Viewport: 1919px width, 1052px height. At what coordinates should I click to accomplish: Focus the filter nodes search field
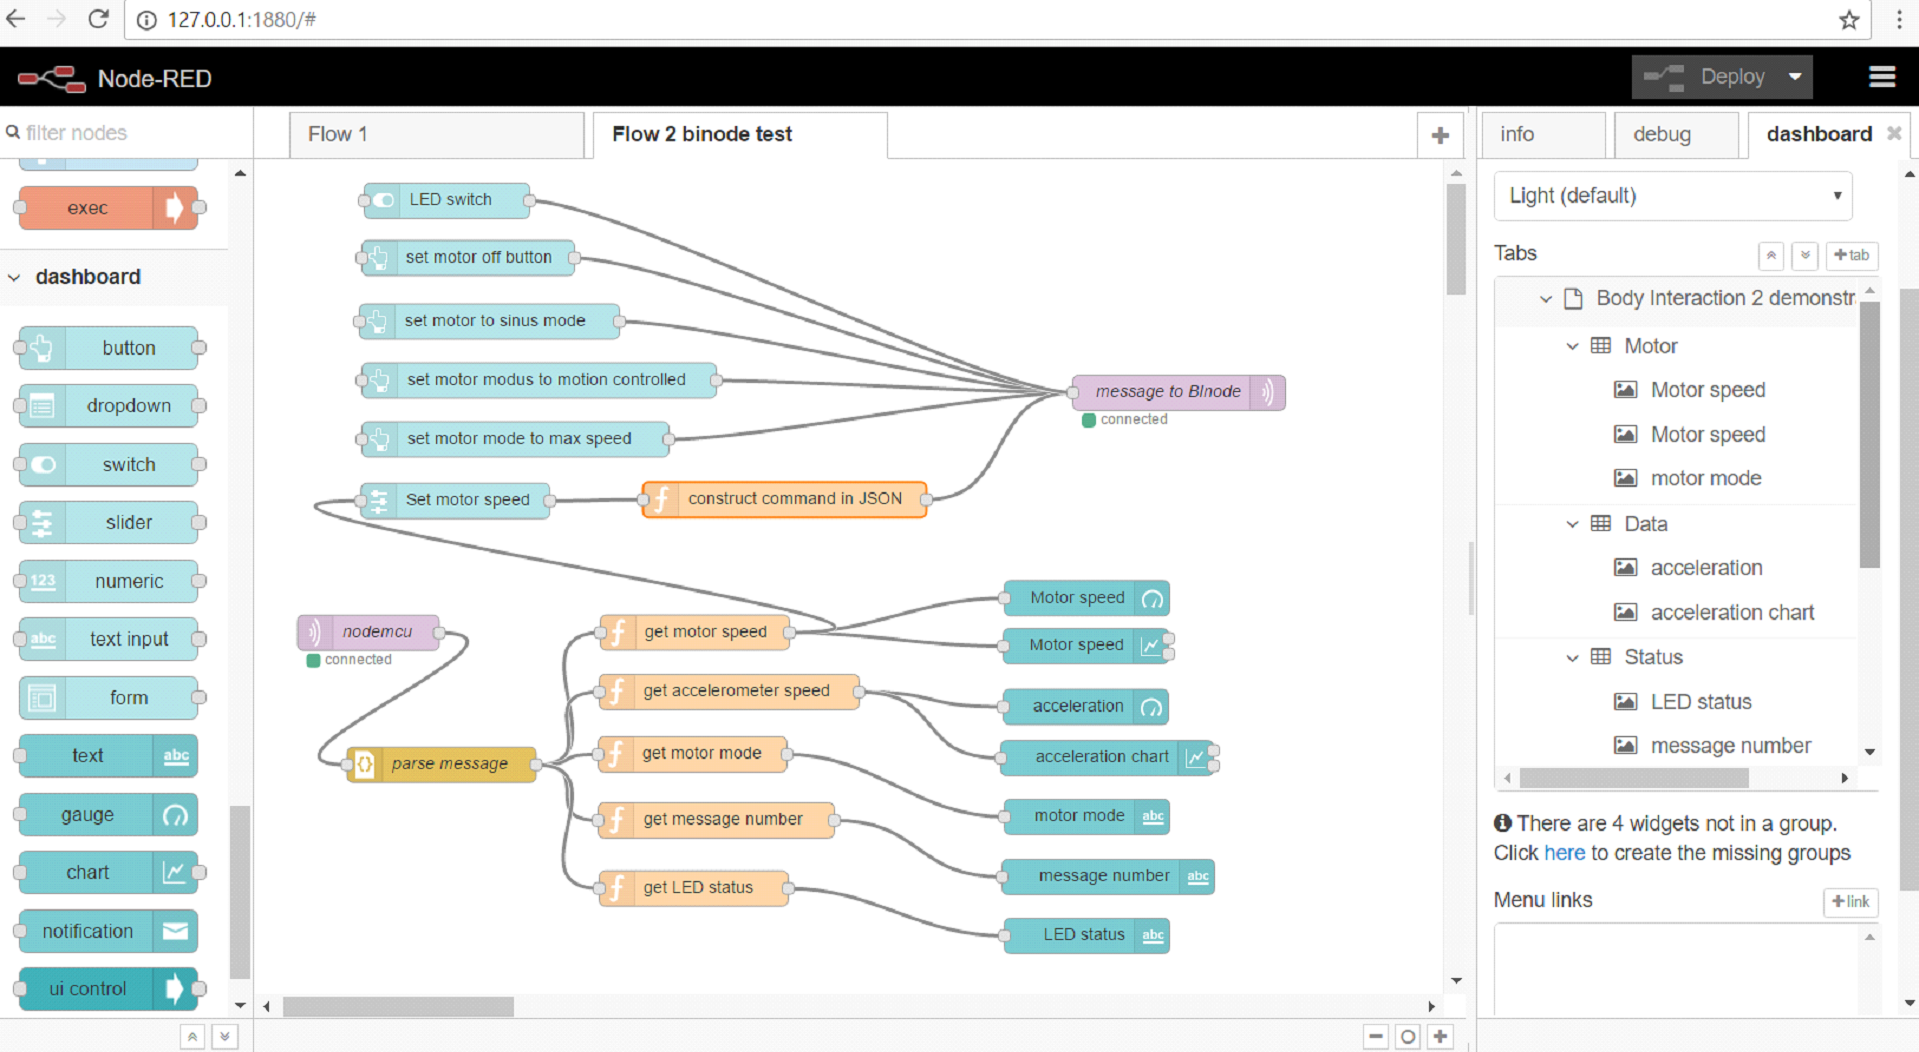click(127, 132)
